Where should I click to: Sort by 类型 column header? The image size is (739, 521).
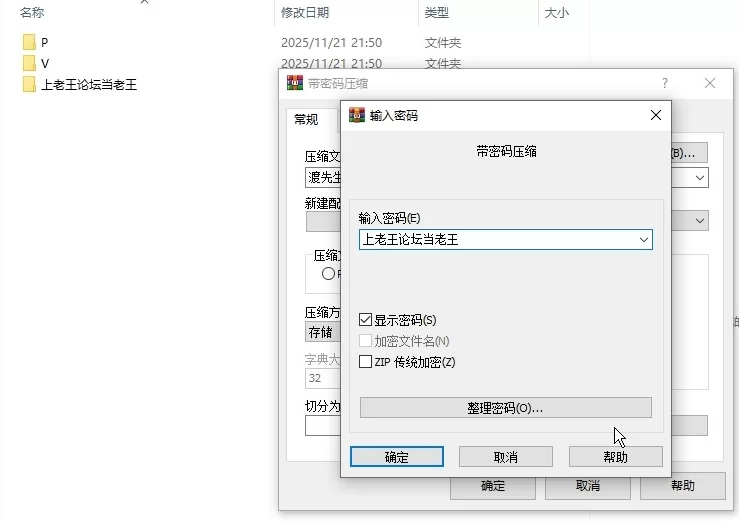click(x=436, y=12)
